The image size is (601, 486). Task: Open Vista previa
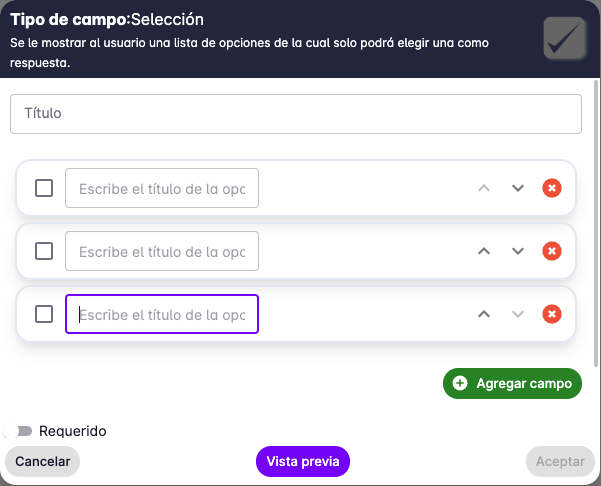(x=303, y=461)
